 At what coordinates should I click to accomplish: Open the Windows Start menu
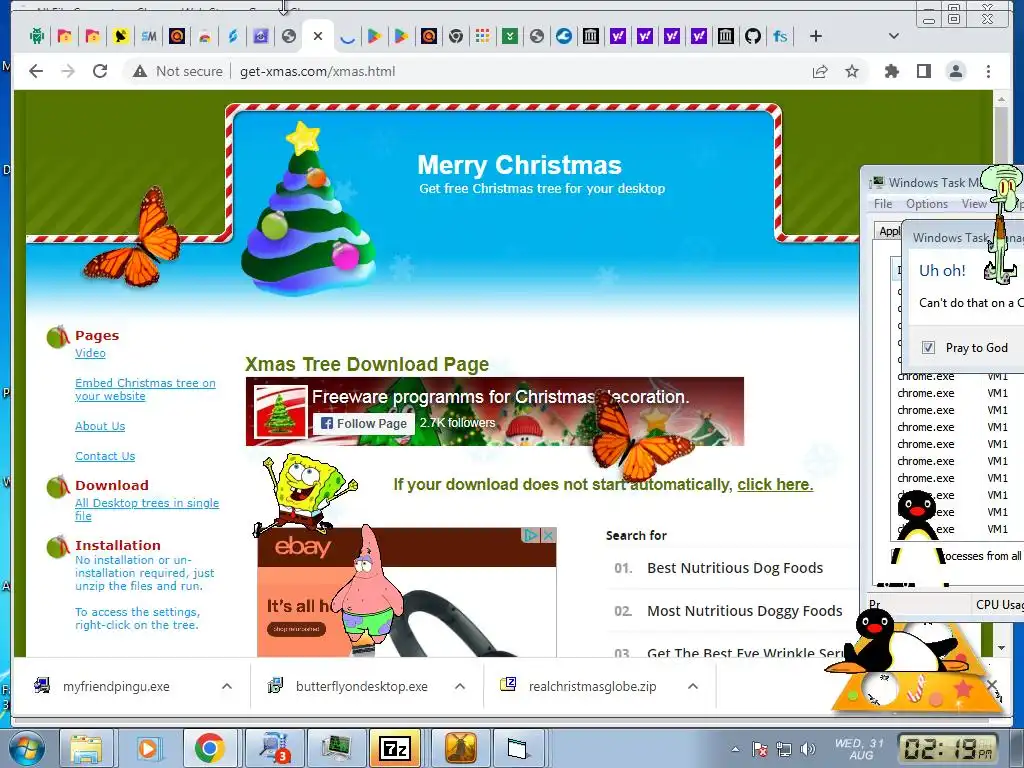point(26,748)
